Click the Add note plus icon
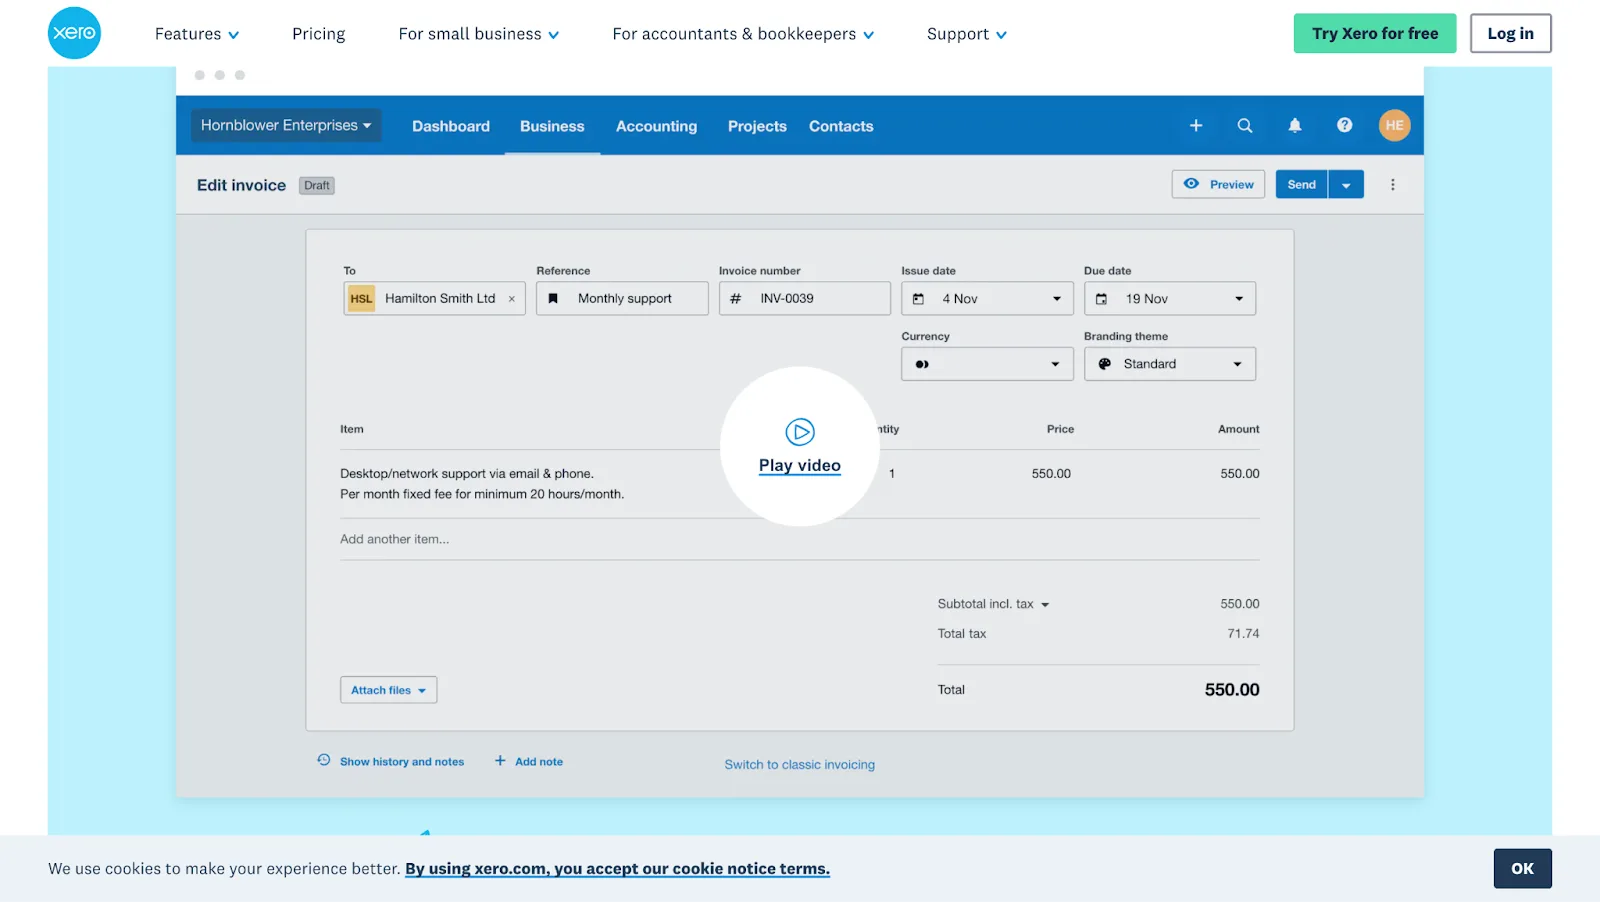Screen dimensions: 1600x902 (x=500, y=761)
